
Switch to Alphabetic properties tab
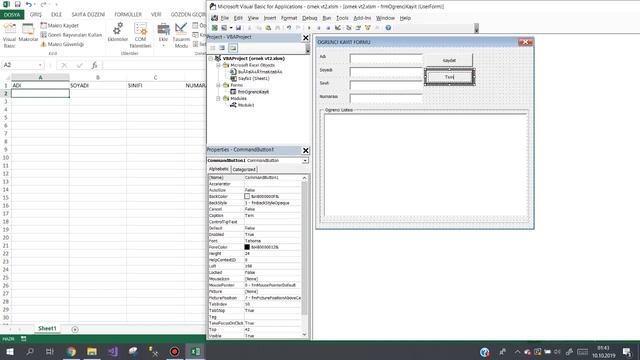pyautogui.click(x=219, y=169)
